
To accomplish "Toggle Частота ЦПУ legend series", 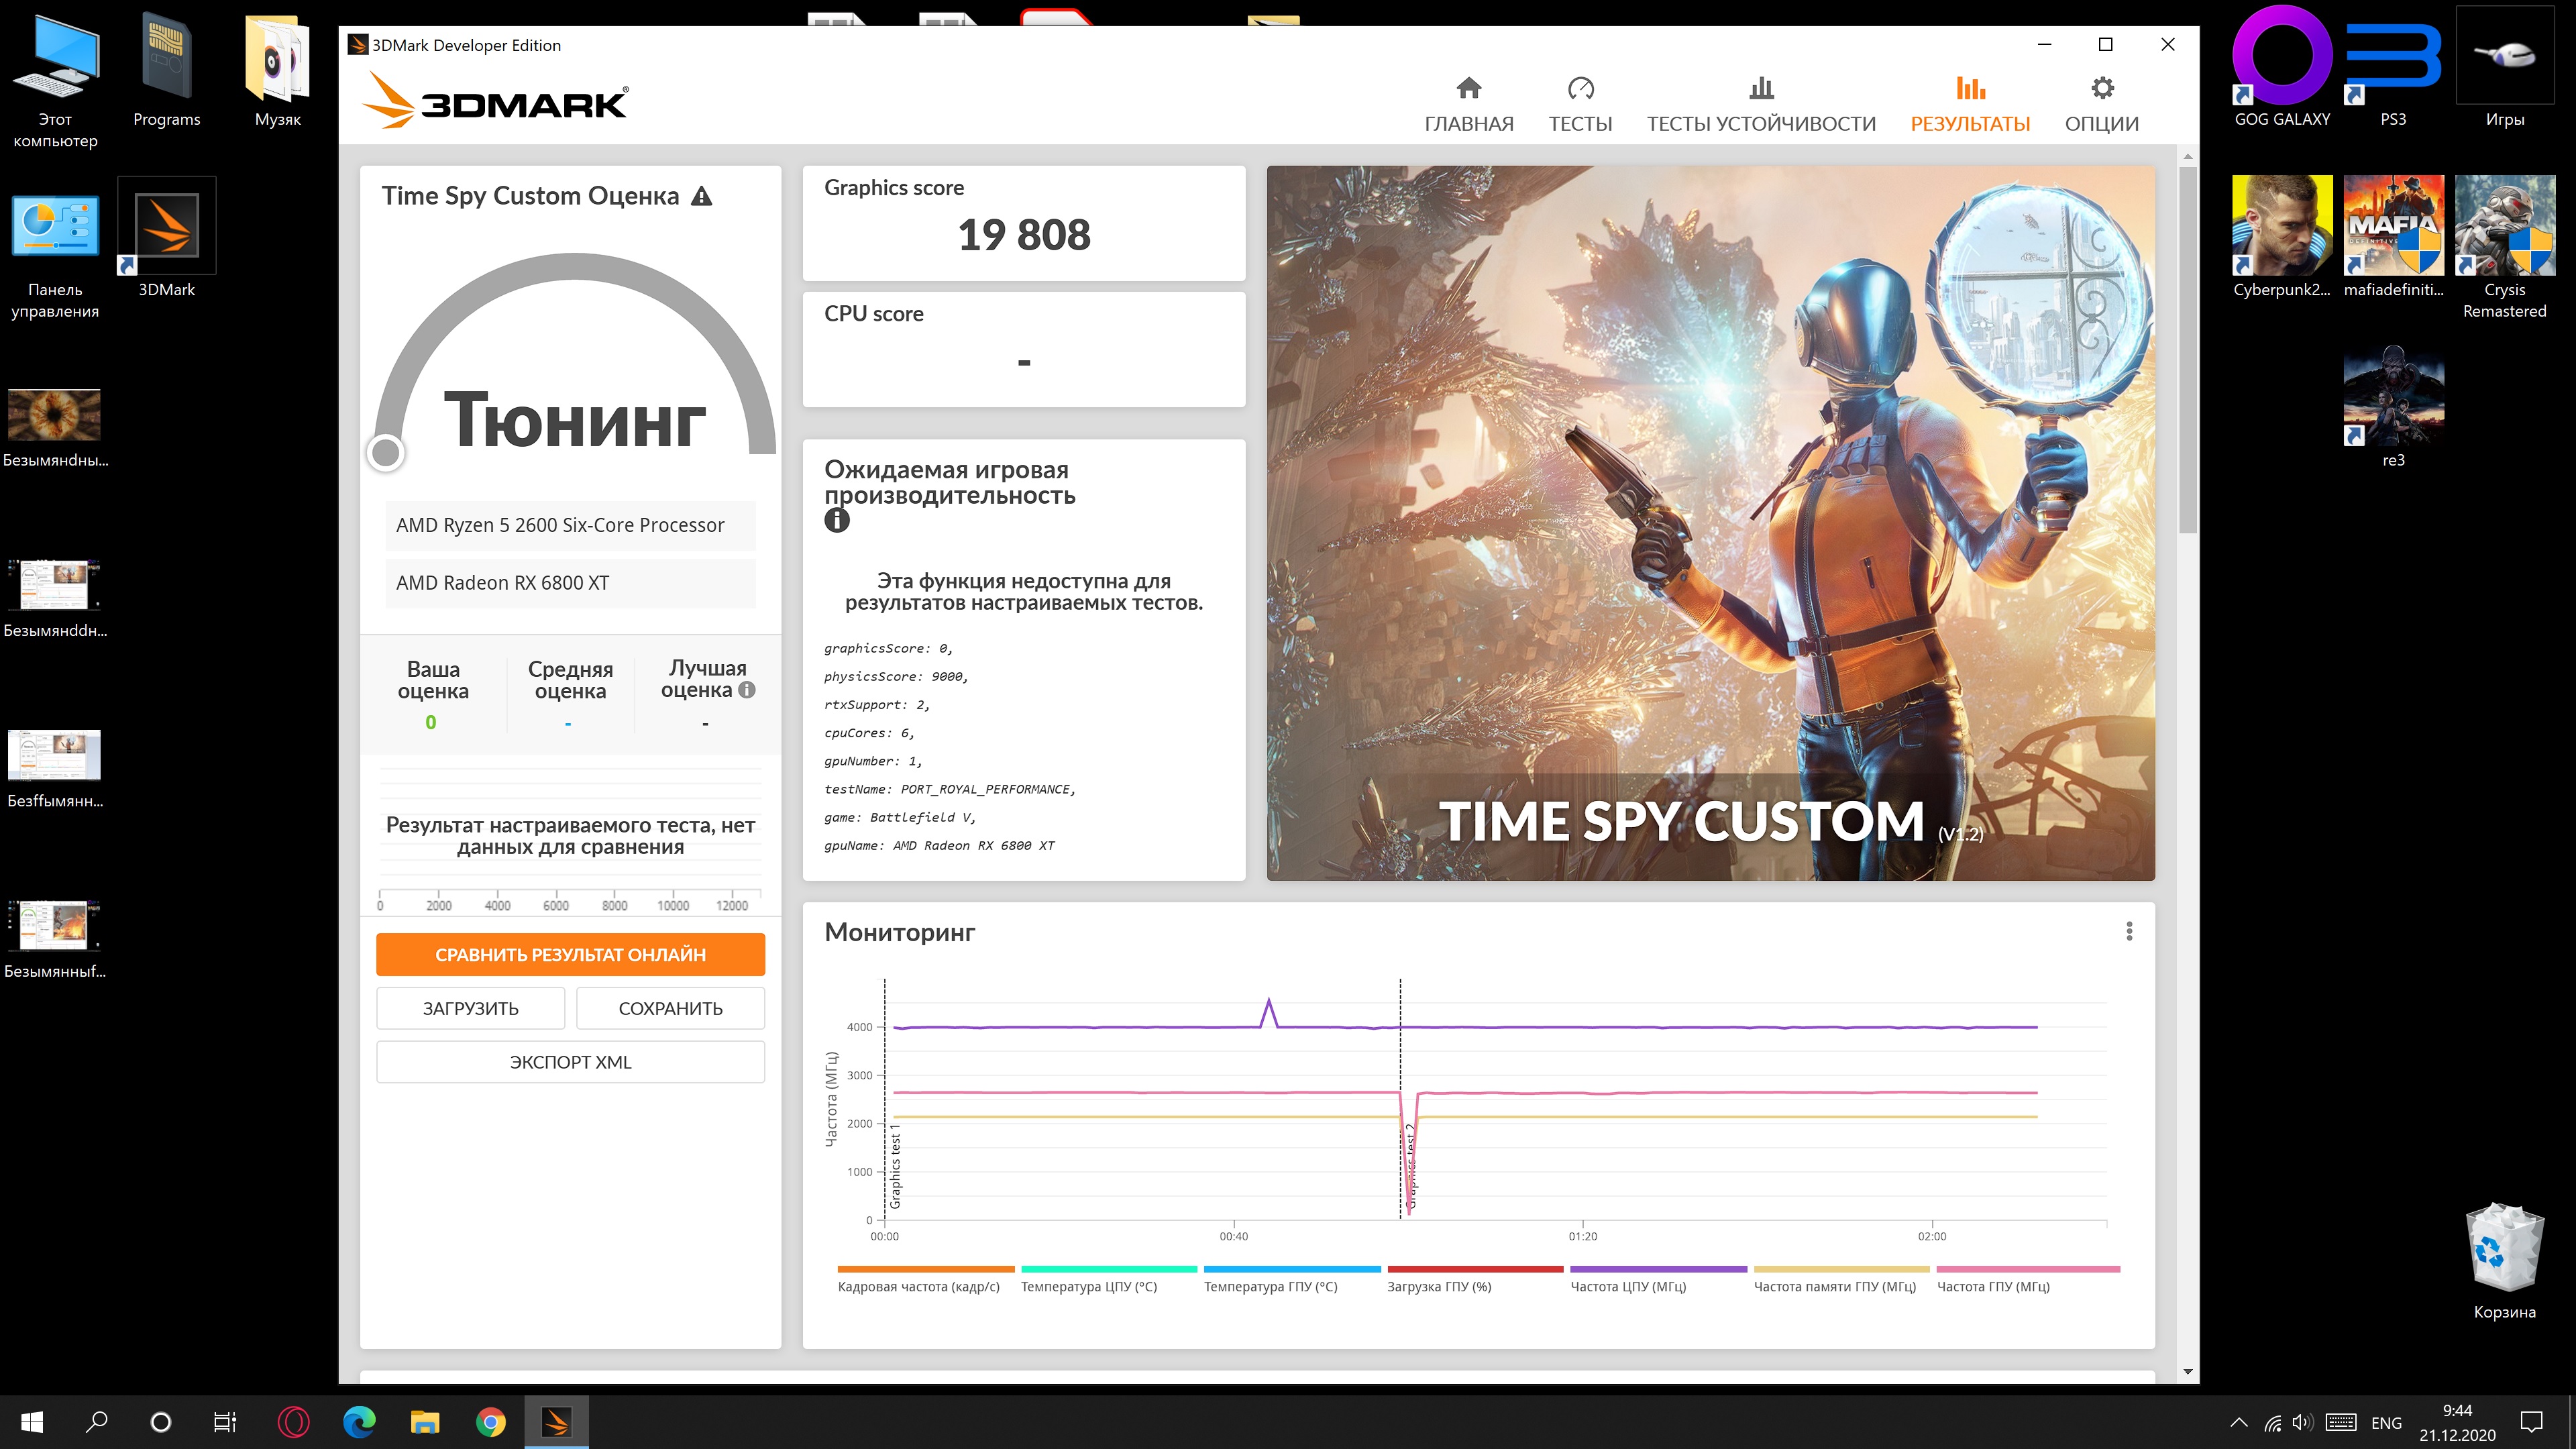I will tap(1627, 1286).
